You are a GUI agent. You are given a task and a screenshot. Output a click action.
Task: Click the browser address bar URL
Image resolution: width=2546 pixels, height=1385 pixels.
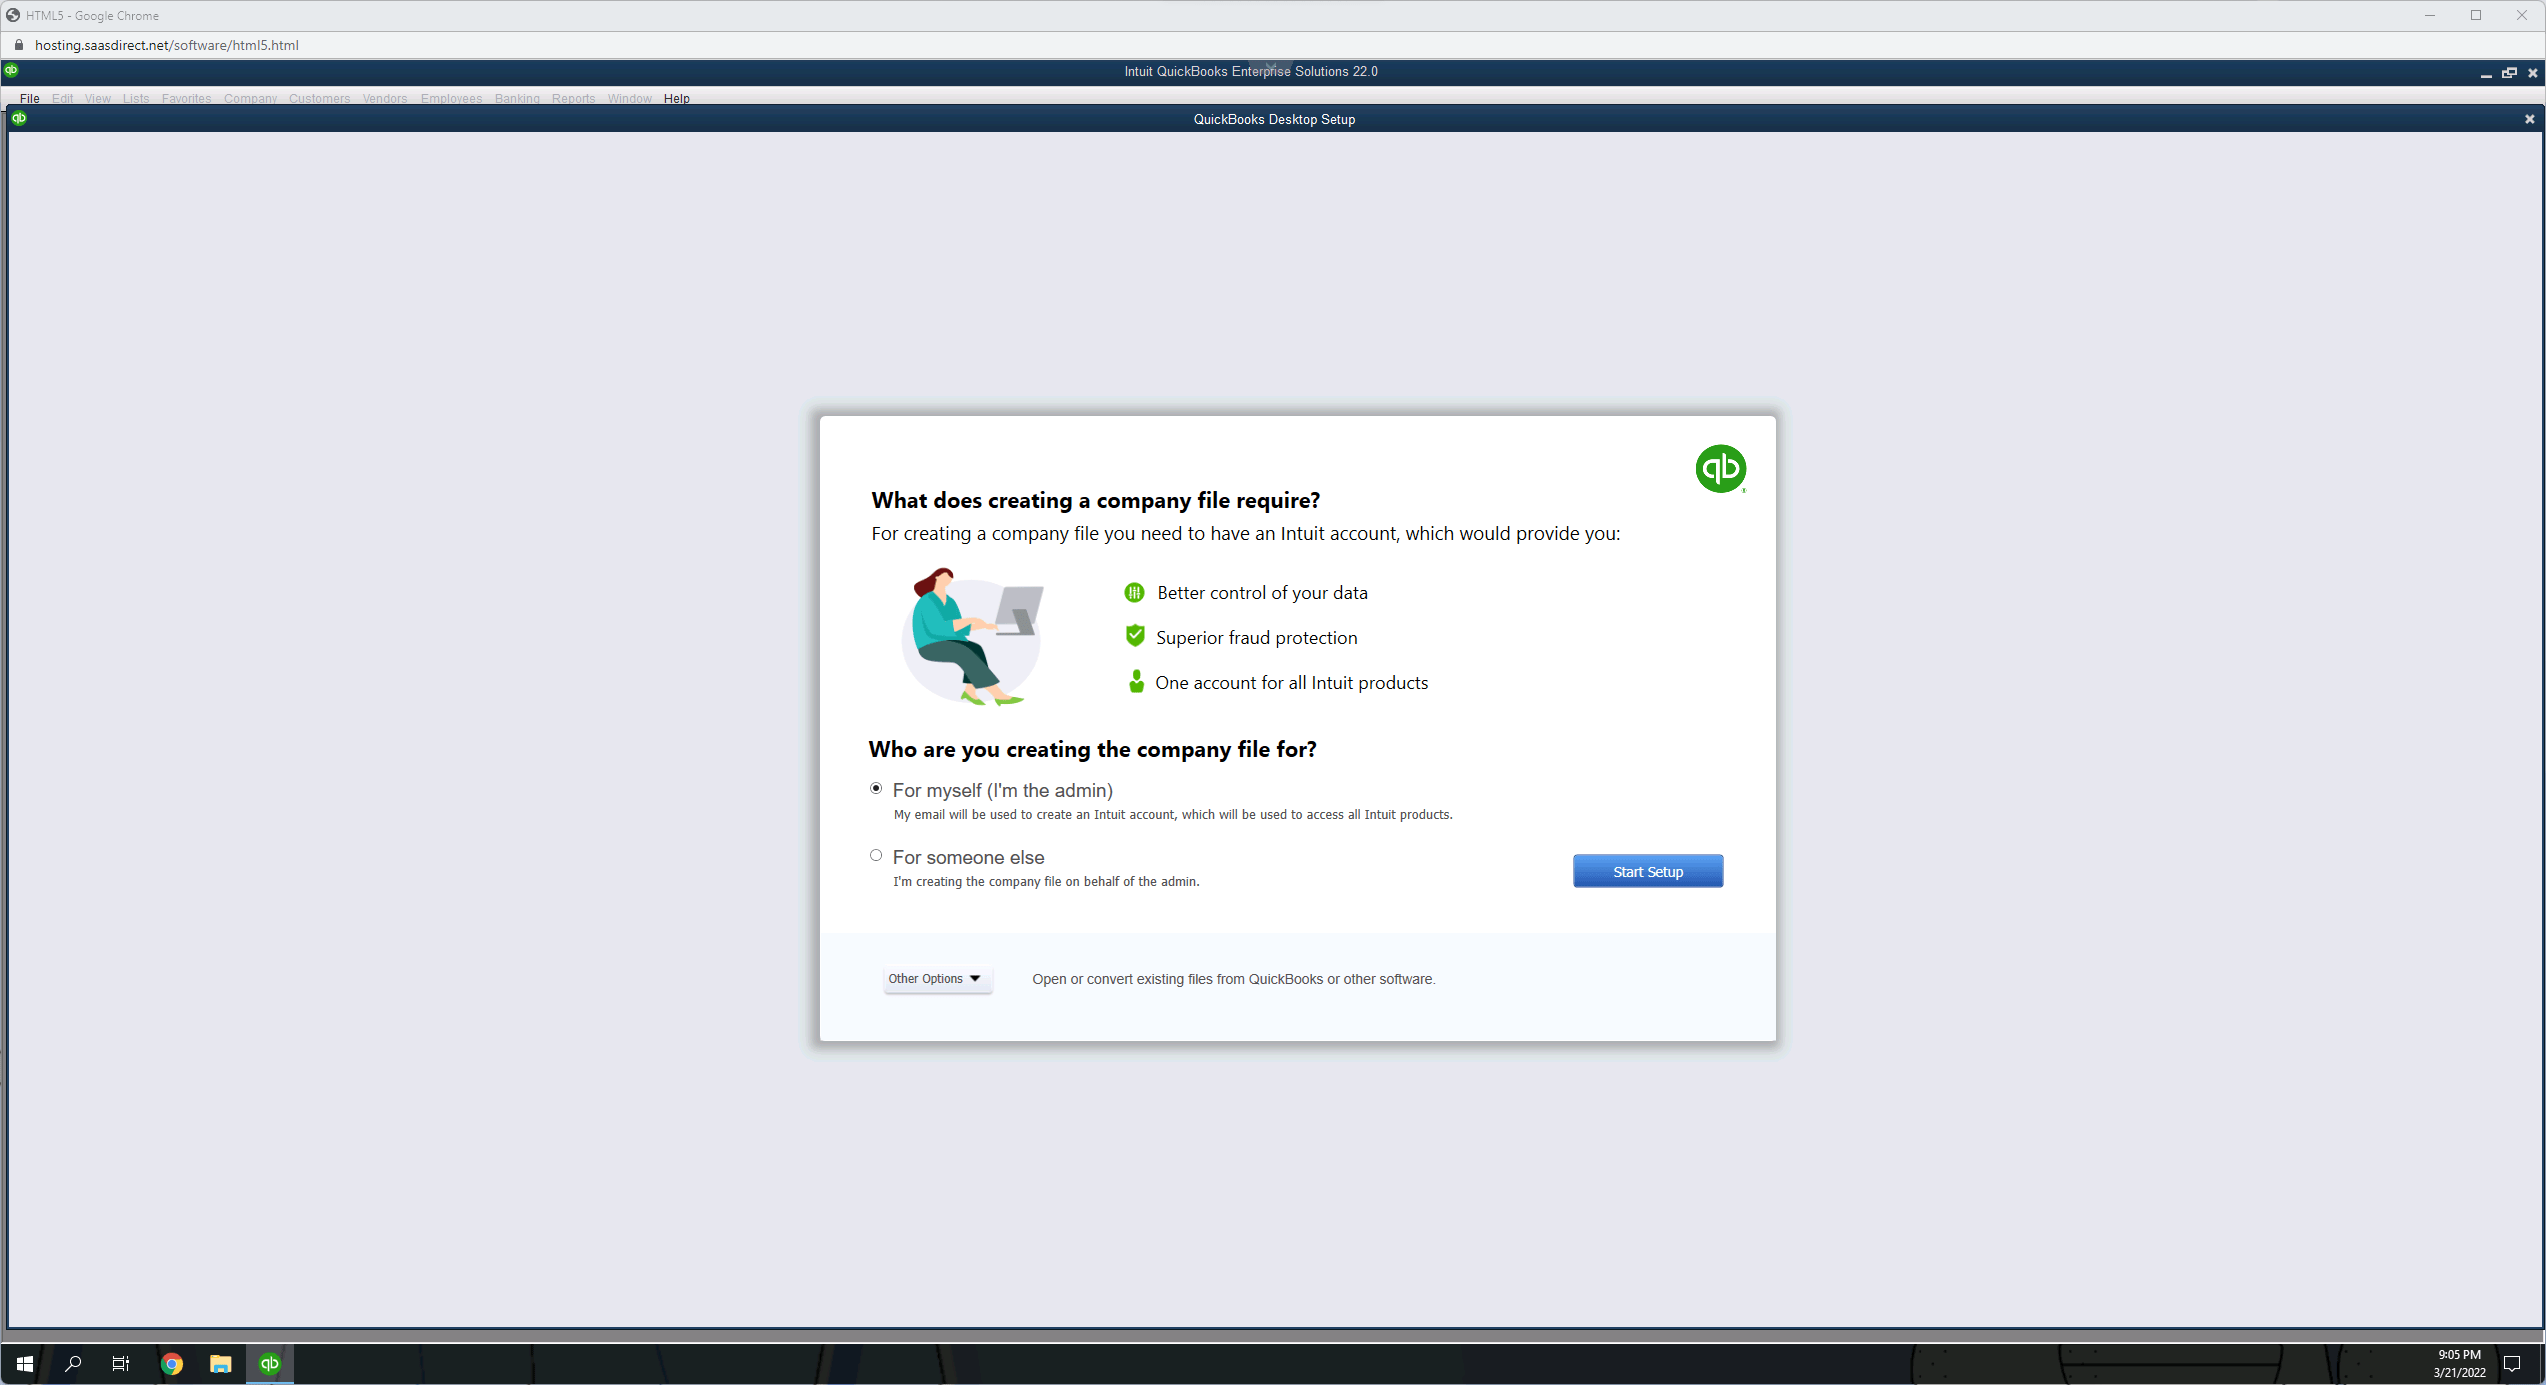point(167,45)
